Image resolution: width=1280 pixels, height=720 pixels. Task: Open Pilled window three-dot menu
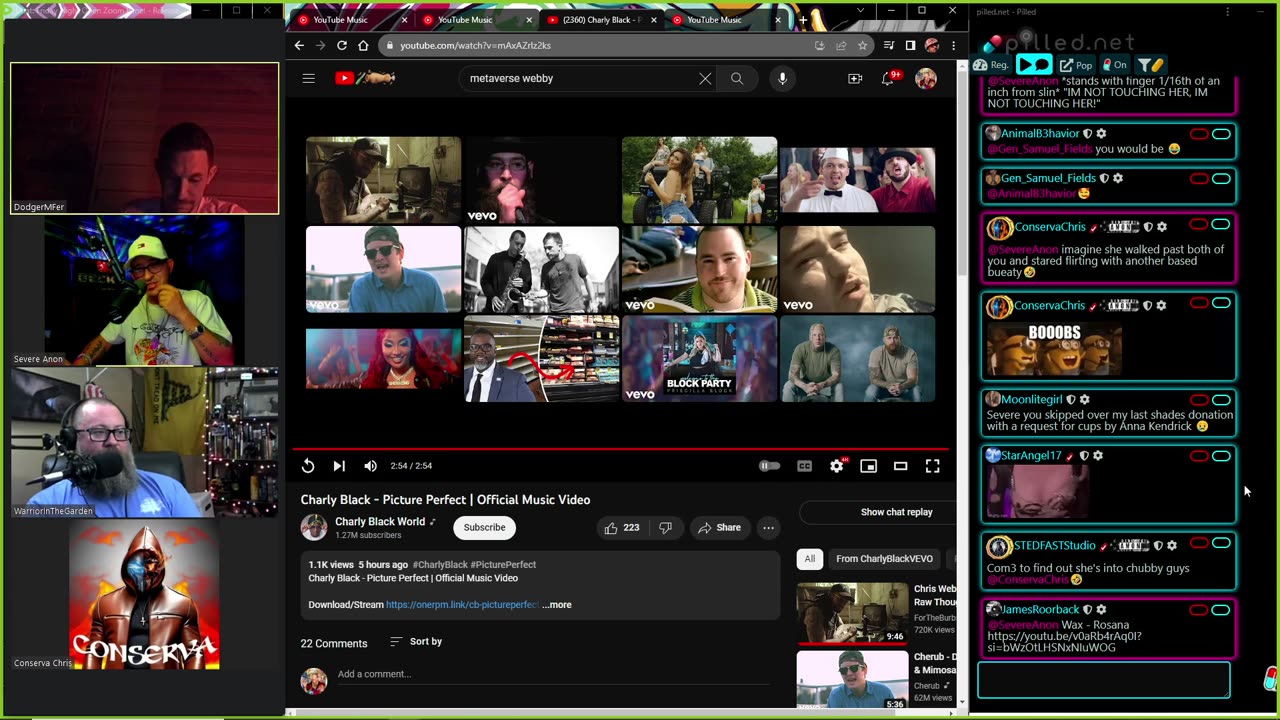(x=1228, y=12)
